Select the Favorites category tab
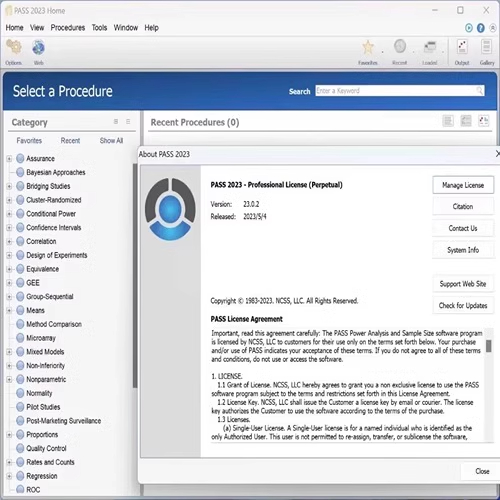Screen dimensions: 500x500 (29, 141)
